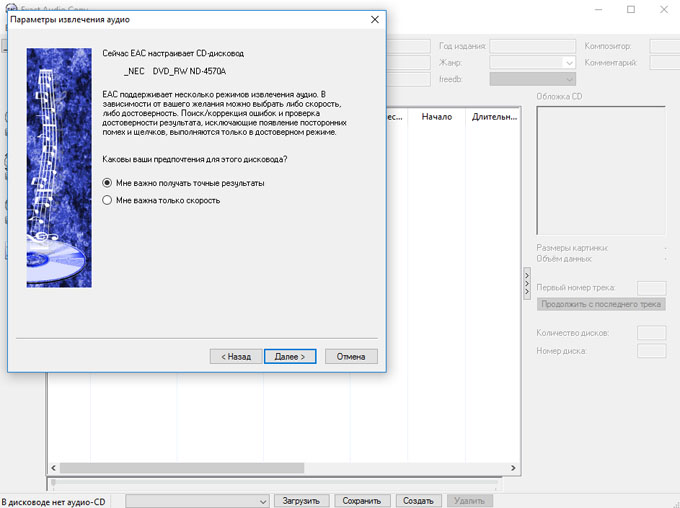Go back with "< Назад" button
The height and width of the screenshot is (508, 680).
pyautogui.click(x=235, y=356)
